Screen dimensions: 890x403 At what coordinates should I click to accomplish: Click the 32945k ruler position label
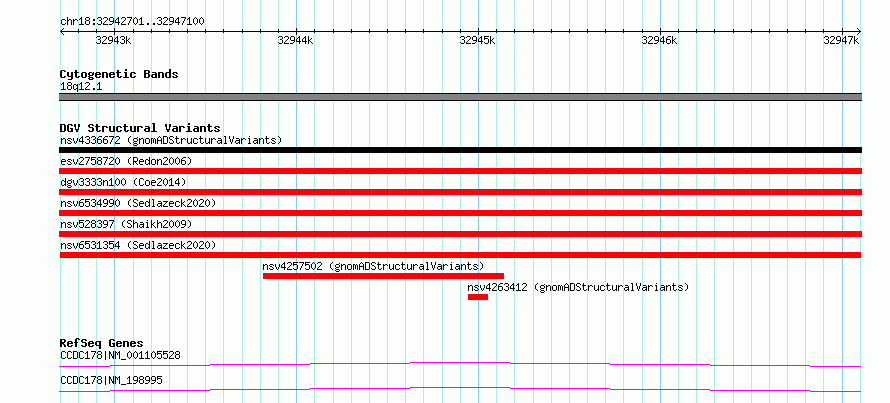(477, 40)
